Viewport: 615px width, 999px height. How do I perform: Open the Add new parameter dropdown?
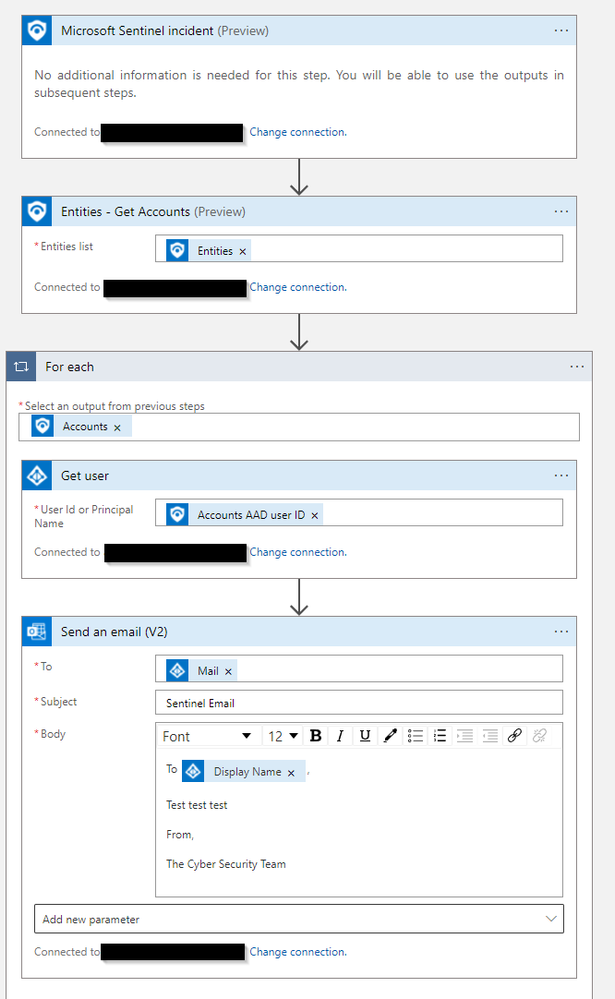(x=299, y=919)
